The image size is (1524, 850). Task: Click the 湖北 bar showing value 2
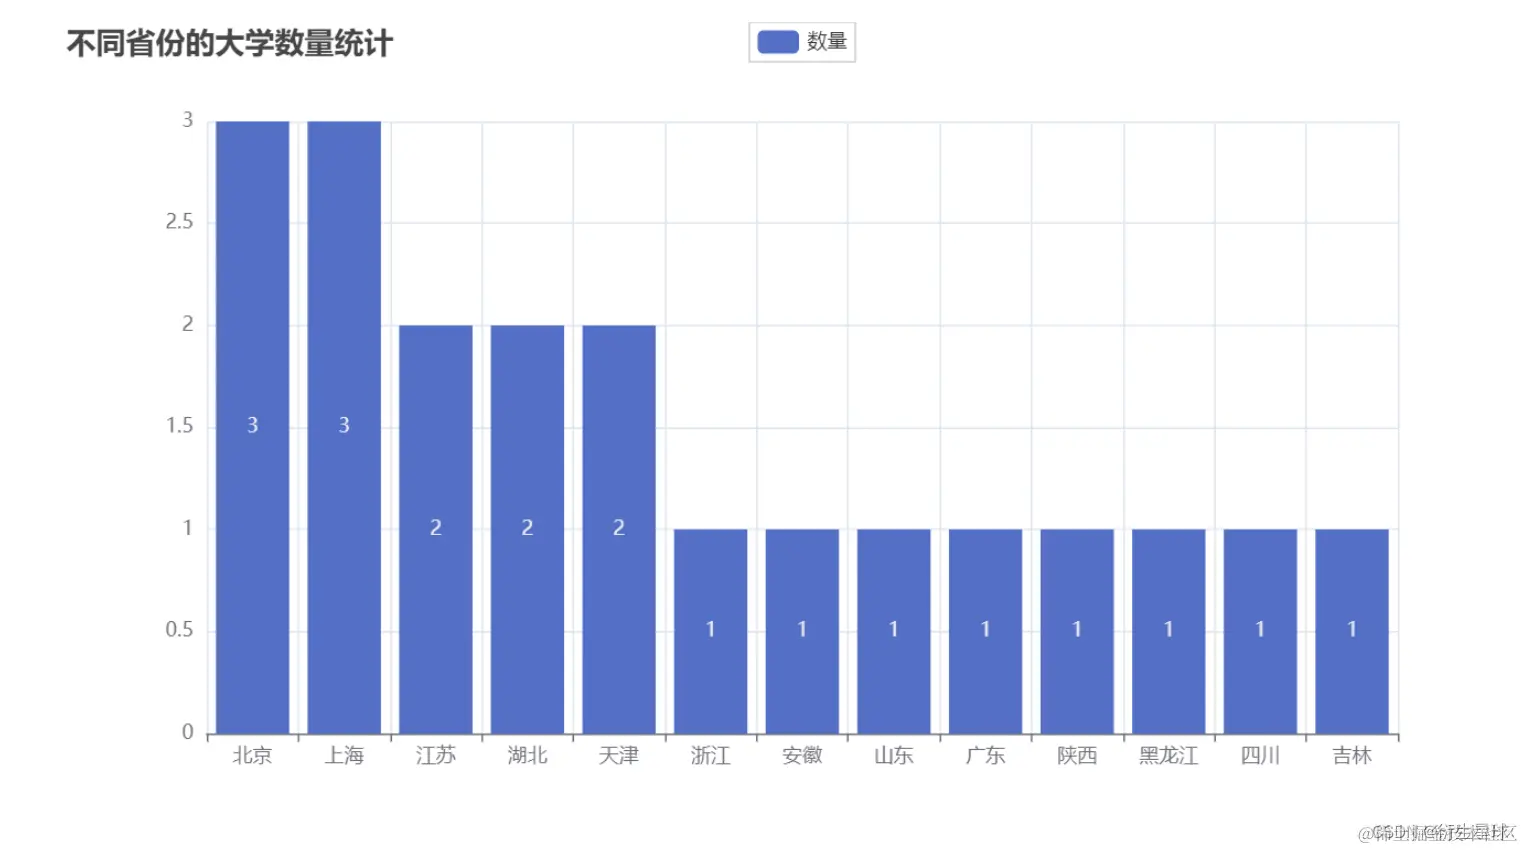527,527
